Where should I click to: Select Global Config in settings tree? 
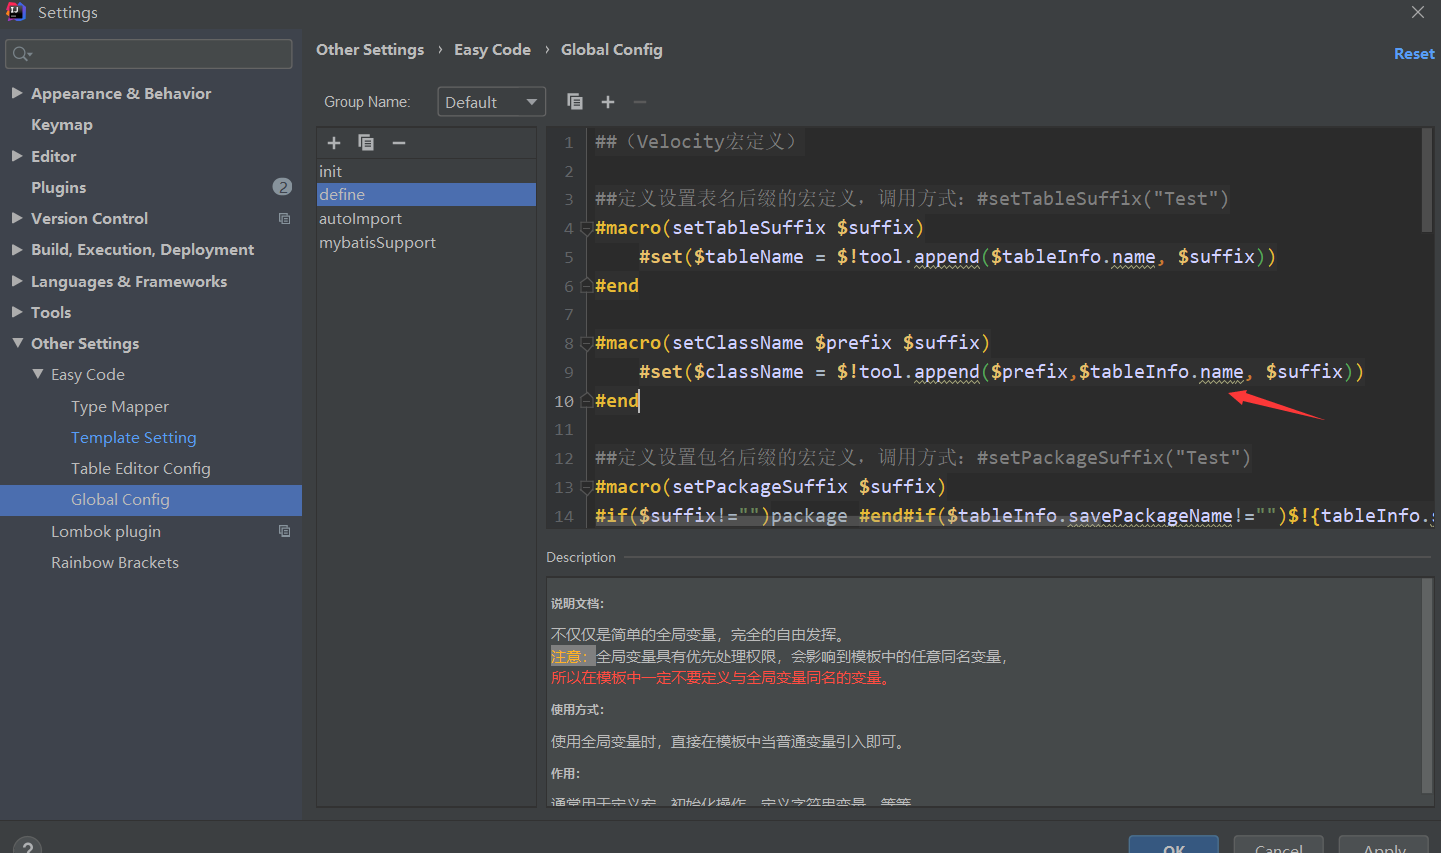coord(151,500)
